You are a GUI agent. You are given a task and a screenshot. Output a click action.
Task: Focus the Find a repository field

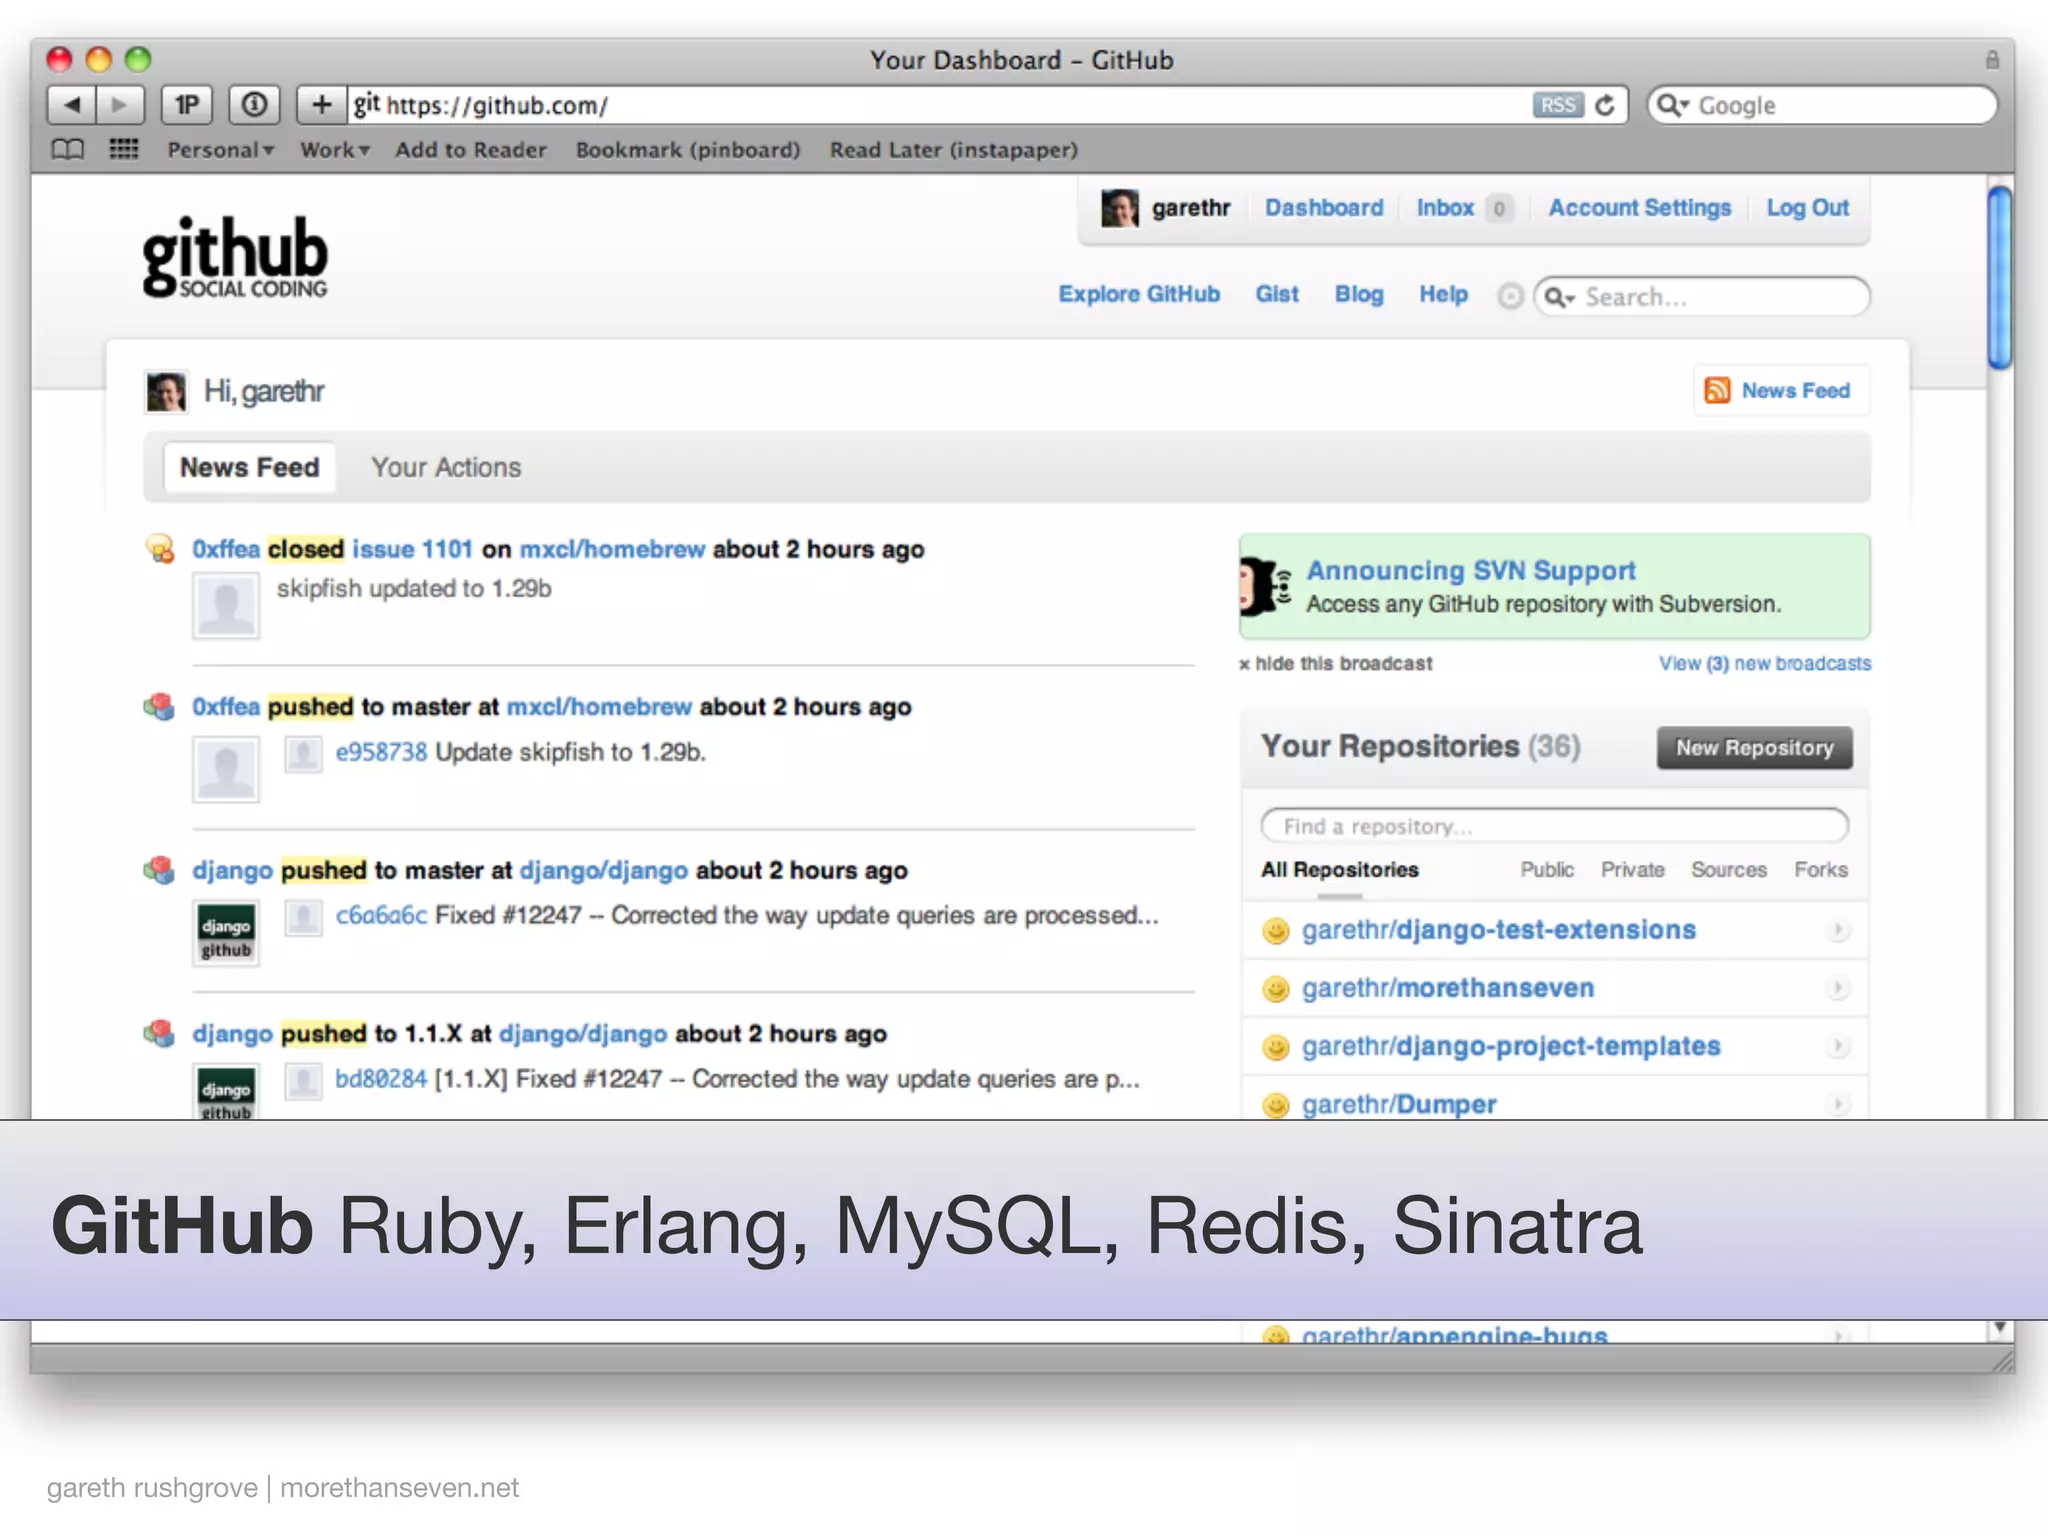(x=1555, y=826)
